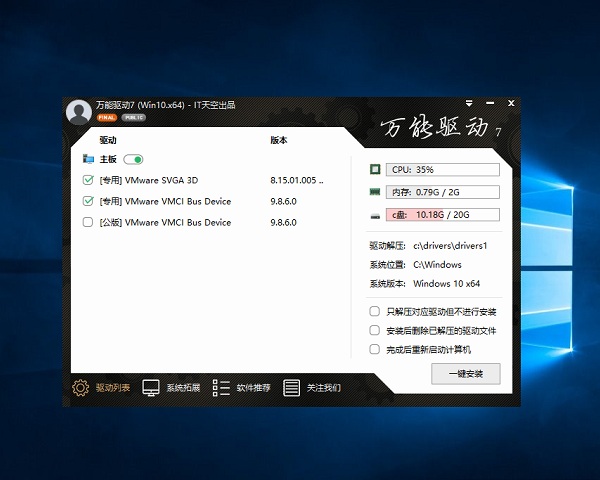Click the user avatar icon in title bar
Screen dimensions: 600x480
(78, 112)
